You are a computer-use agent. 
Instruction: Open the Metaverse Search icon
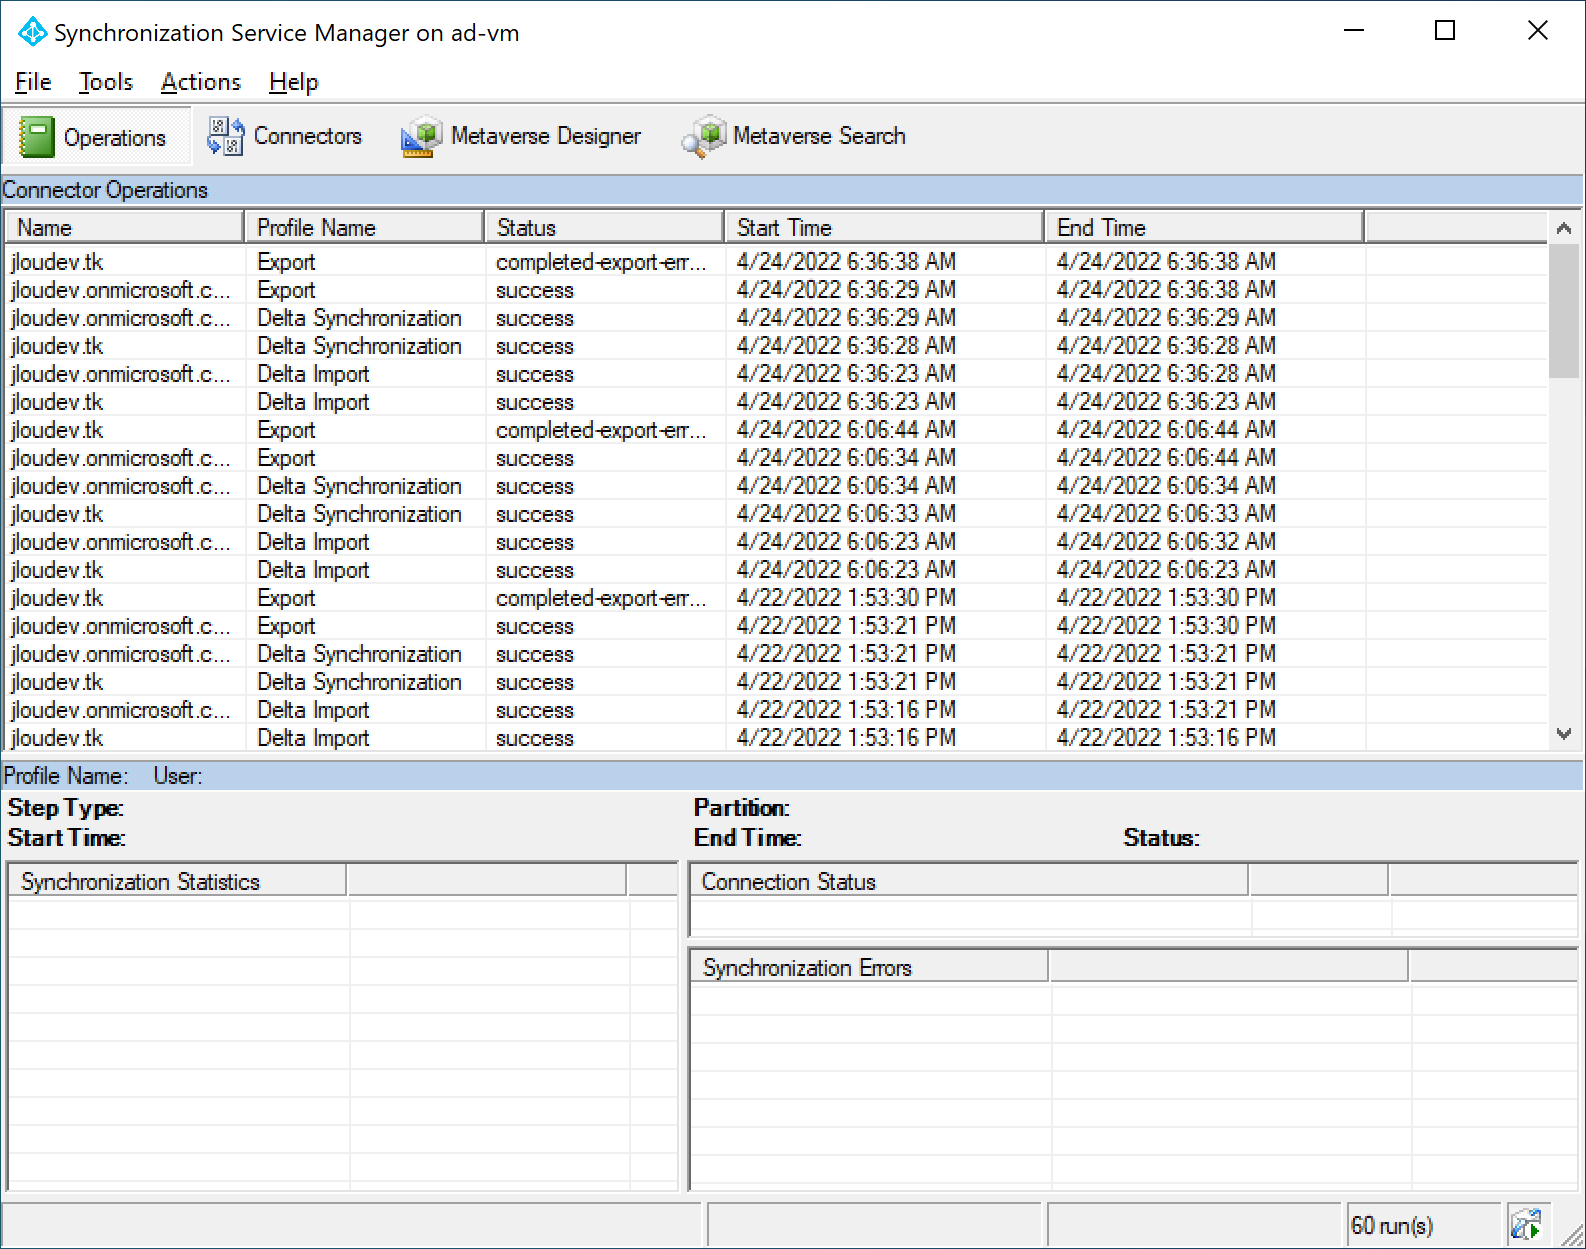[704, 136]
